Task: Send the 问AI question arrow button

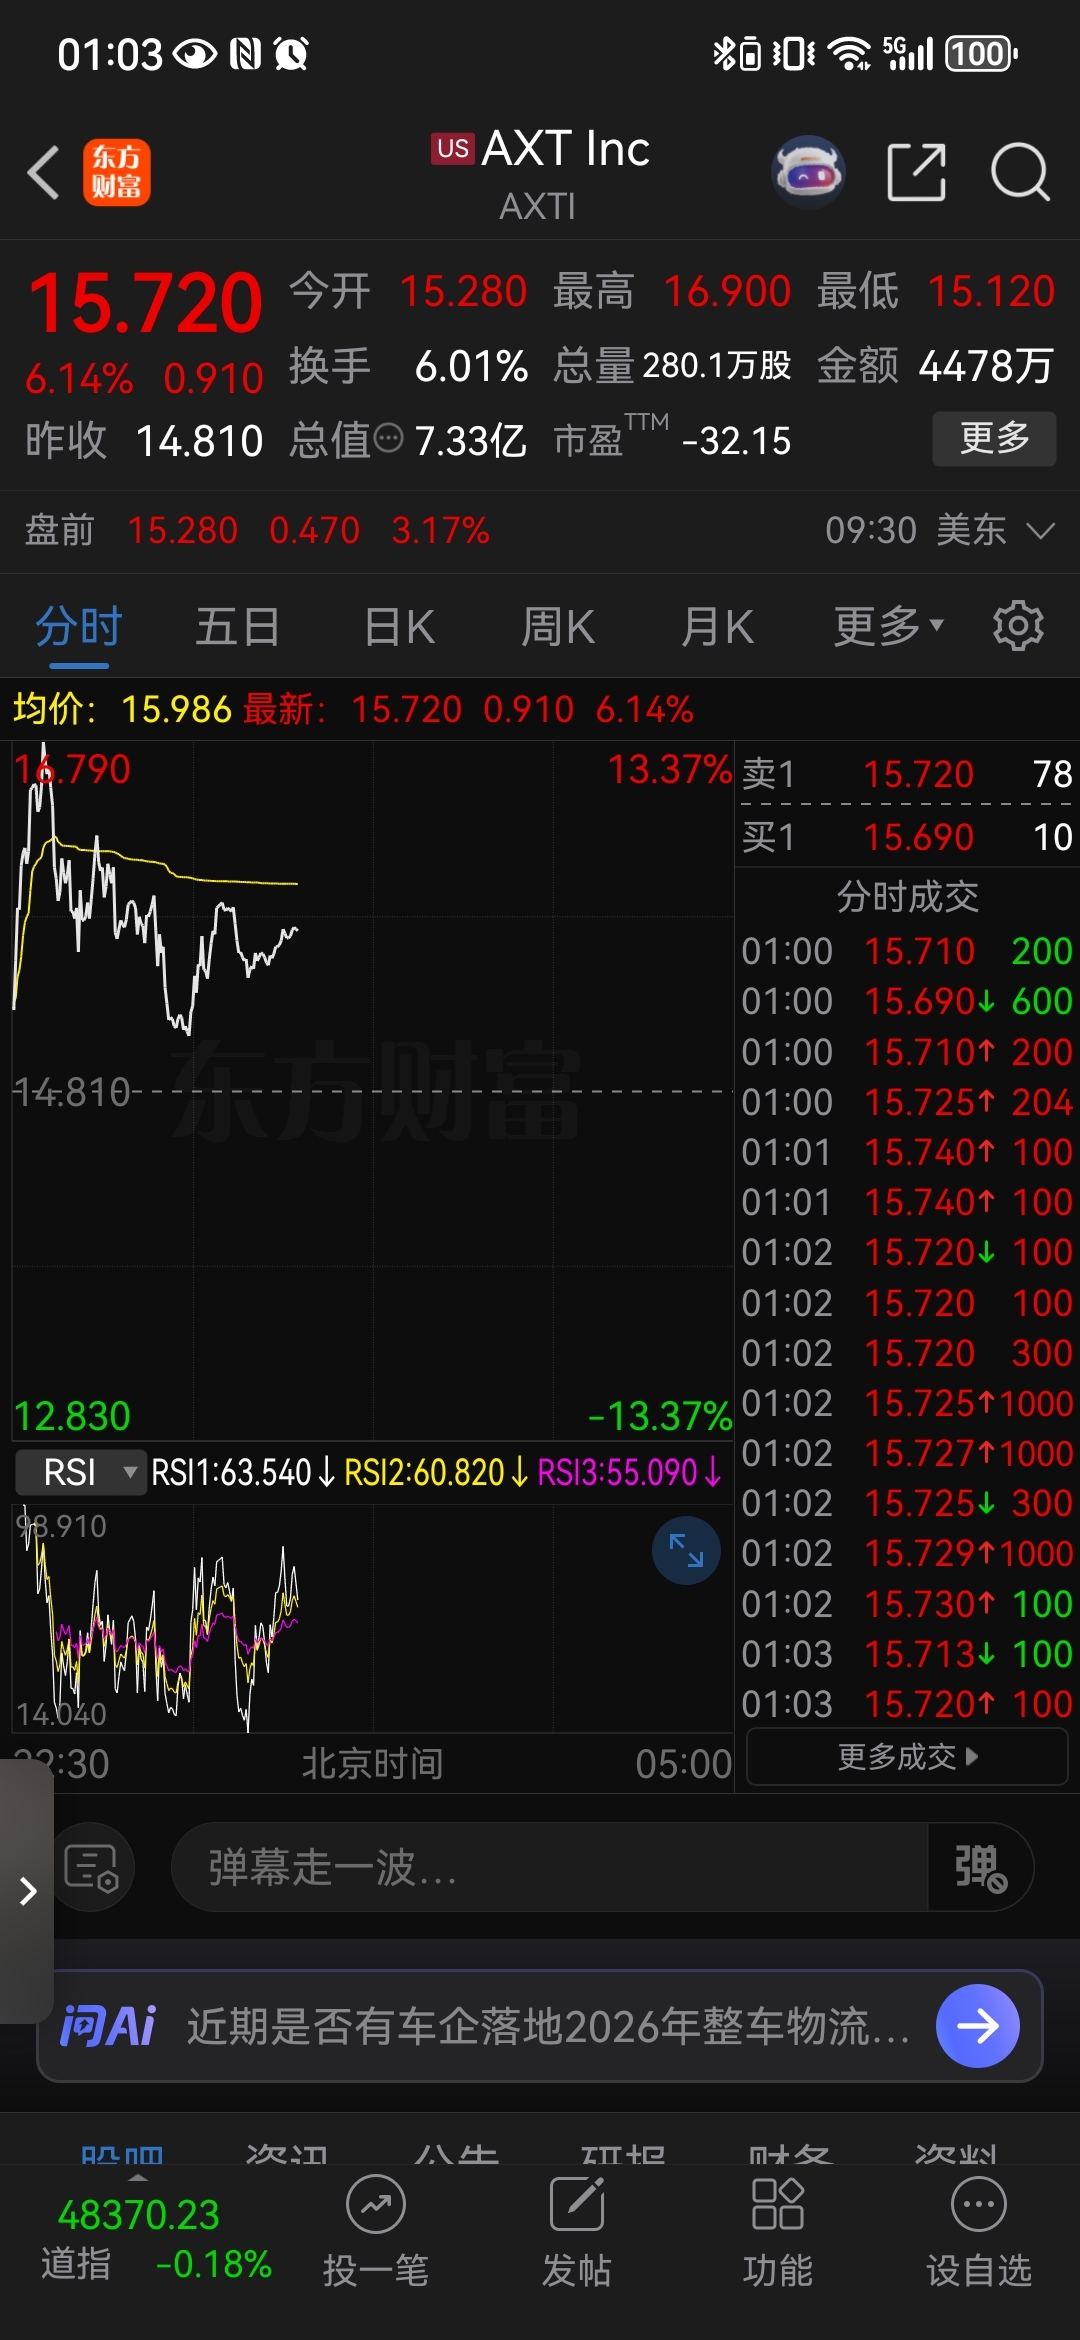Action: coord(977,2026)
